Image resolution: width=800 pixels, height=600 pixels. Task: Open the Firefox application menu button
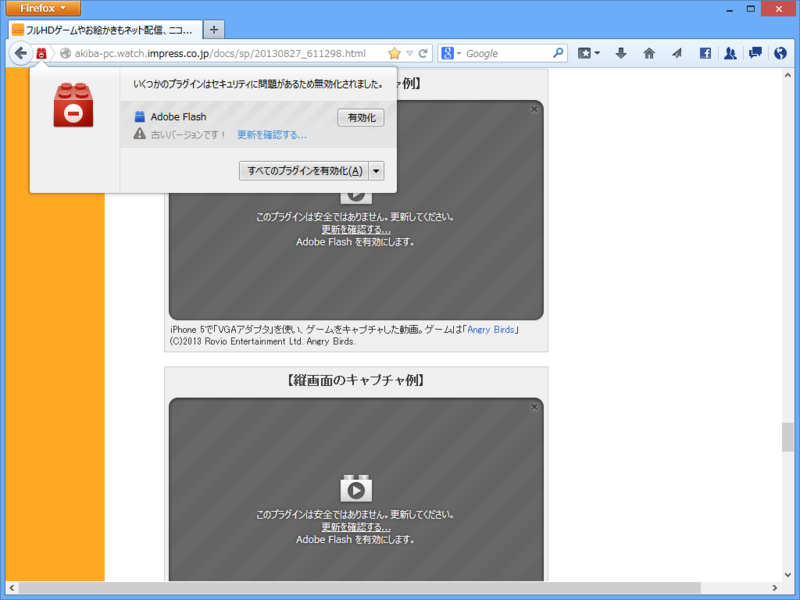pyautogui.click(x=43, y=8)
